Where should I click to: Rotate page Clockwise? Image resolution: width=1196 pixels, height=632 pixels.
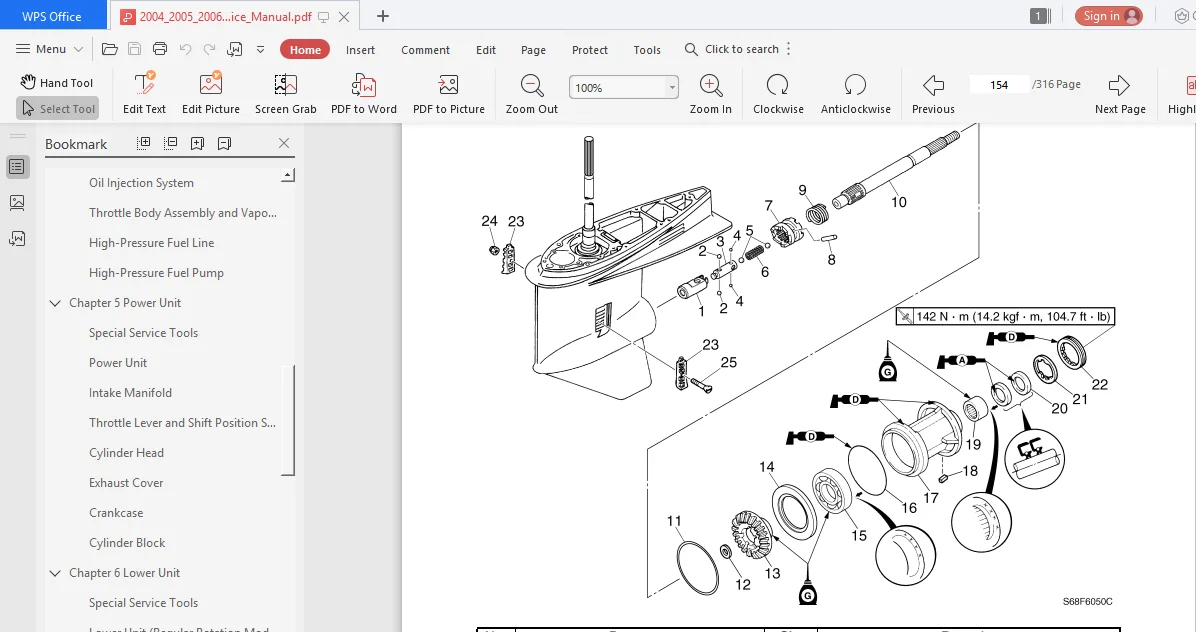click(x=778, y=93)
